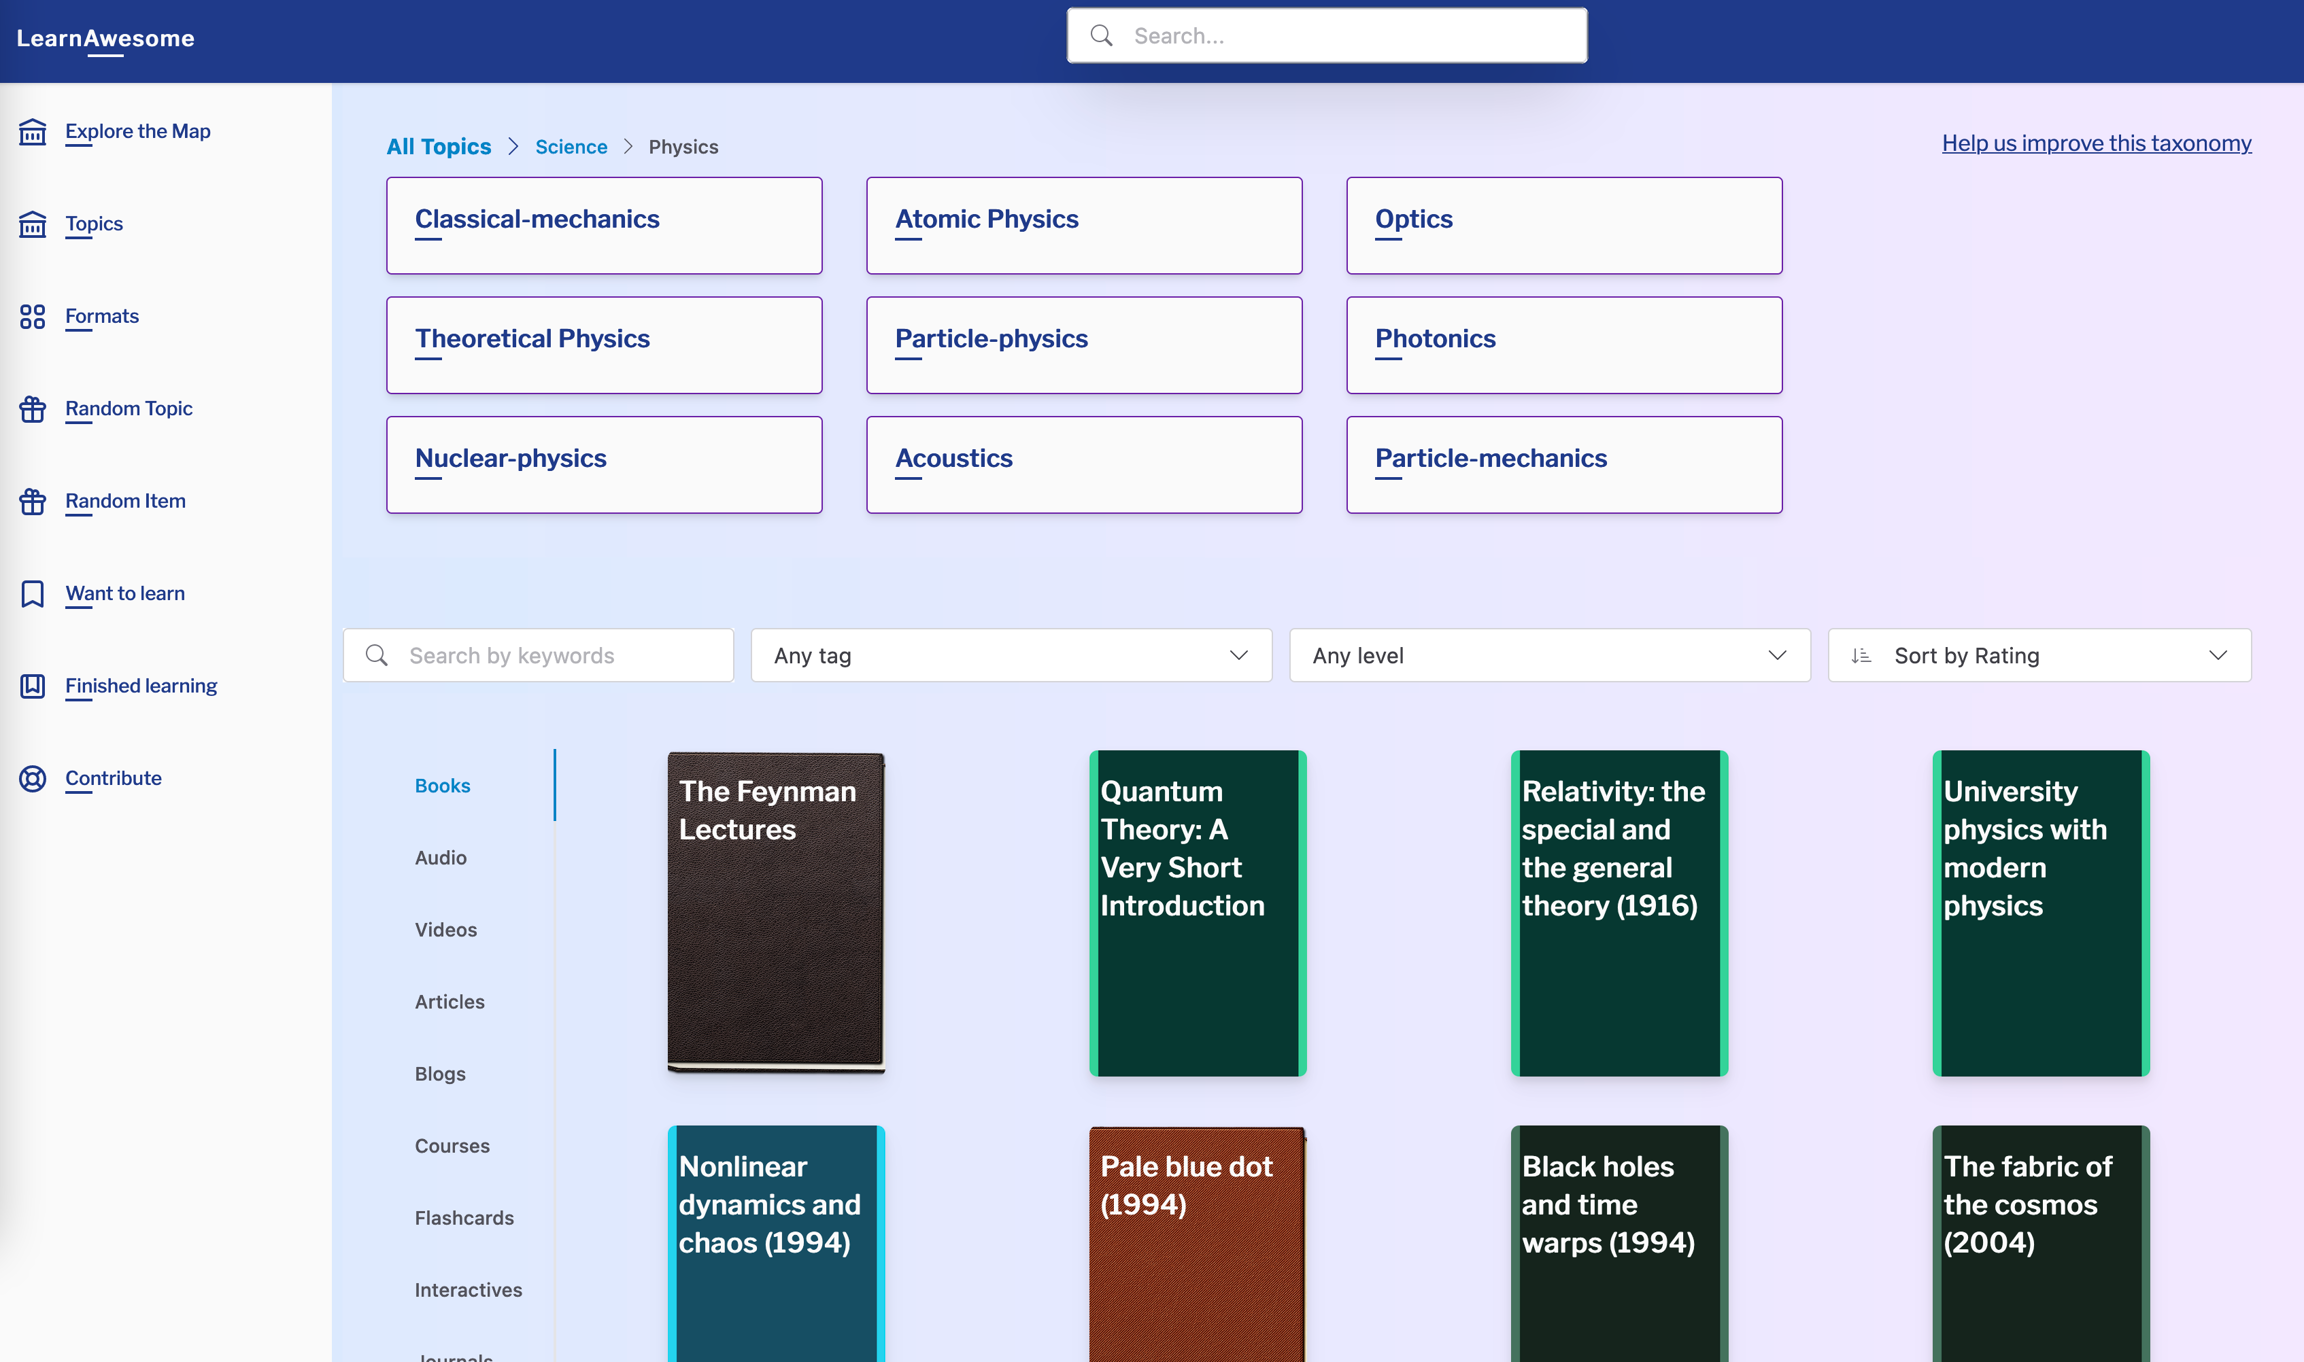
Task: Go to Science in the breadcrumb
Action: click(571, 147)
